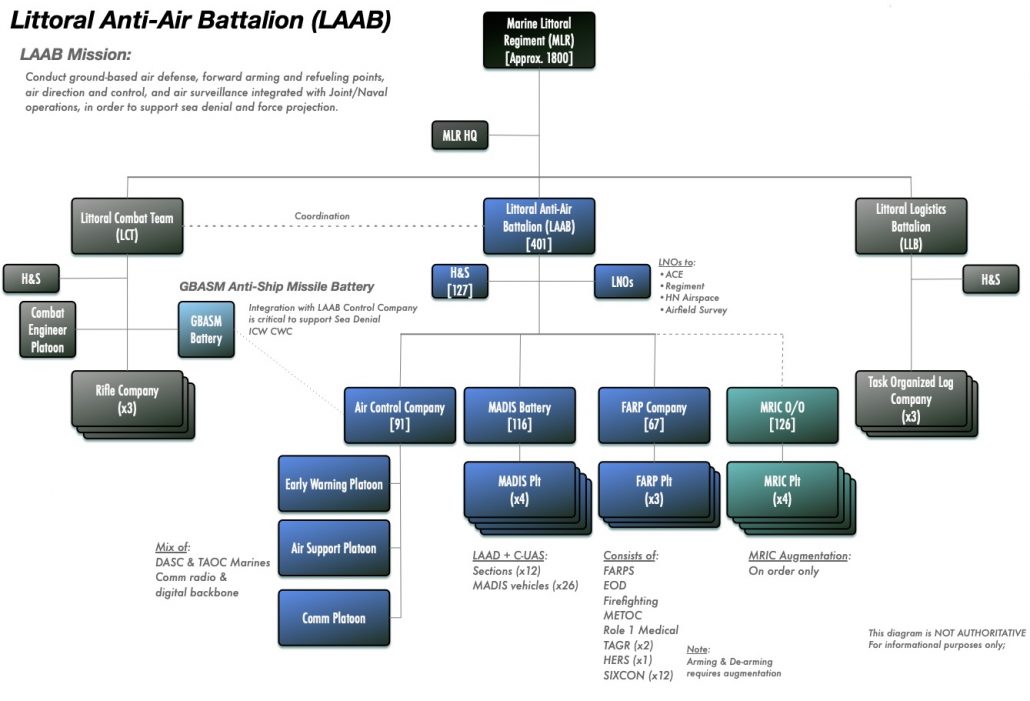1030x701 pixels.
Task: Click the Task Organized Log Company box
Action: pyautogui.click(x=909, y=398)
